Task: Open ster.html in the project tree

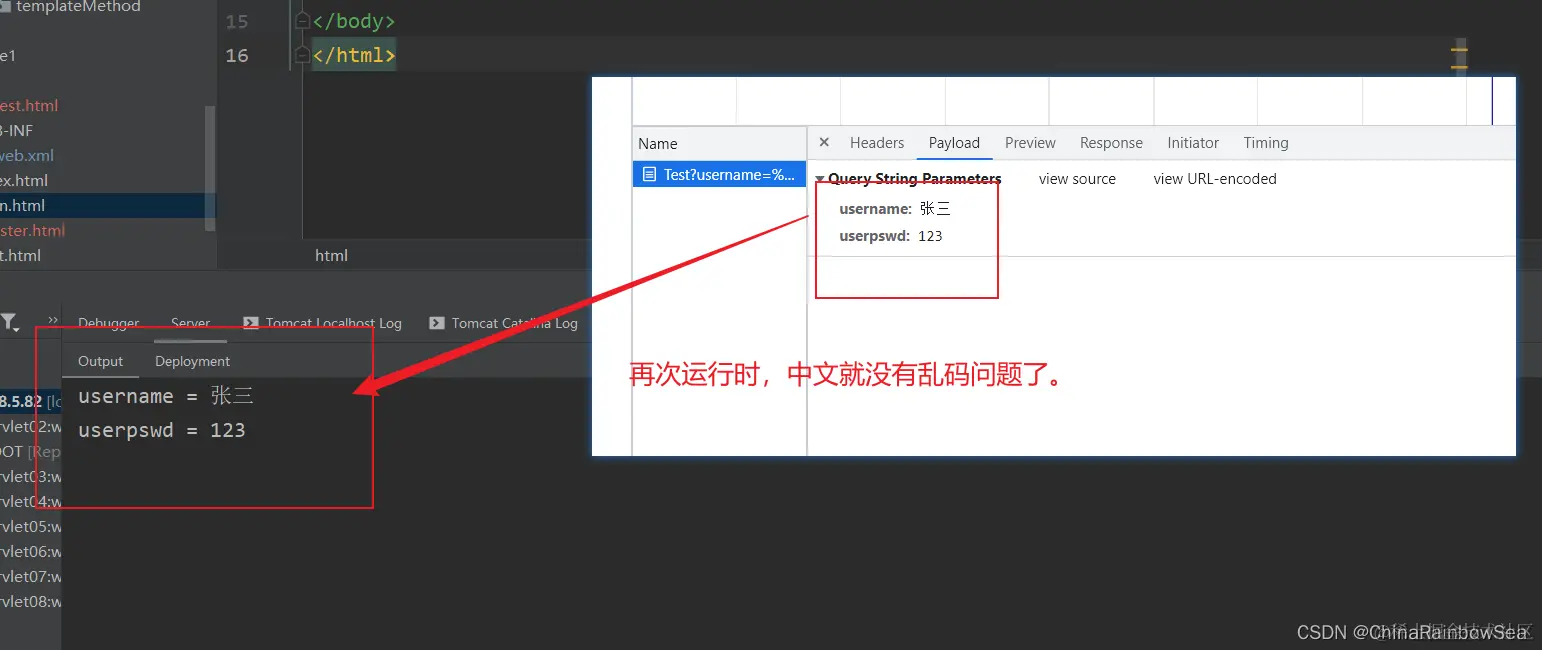Action: coord(33,230)
